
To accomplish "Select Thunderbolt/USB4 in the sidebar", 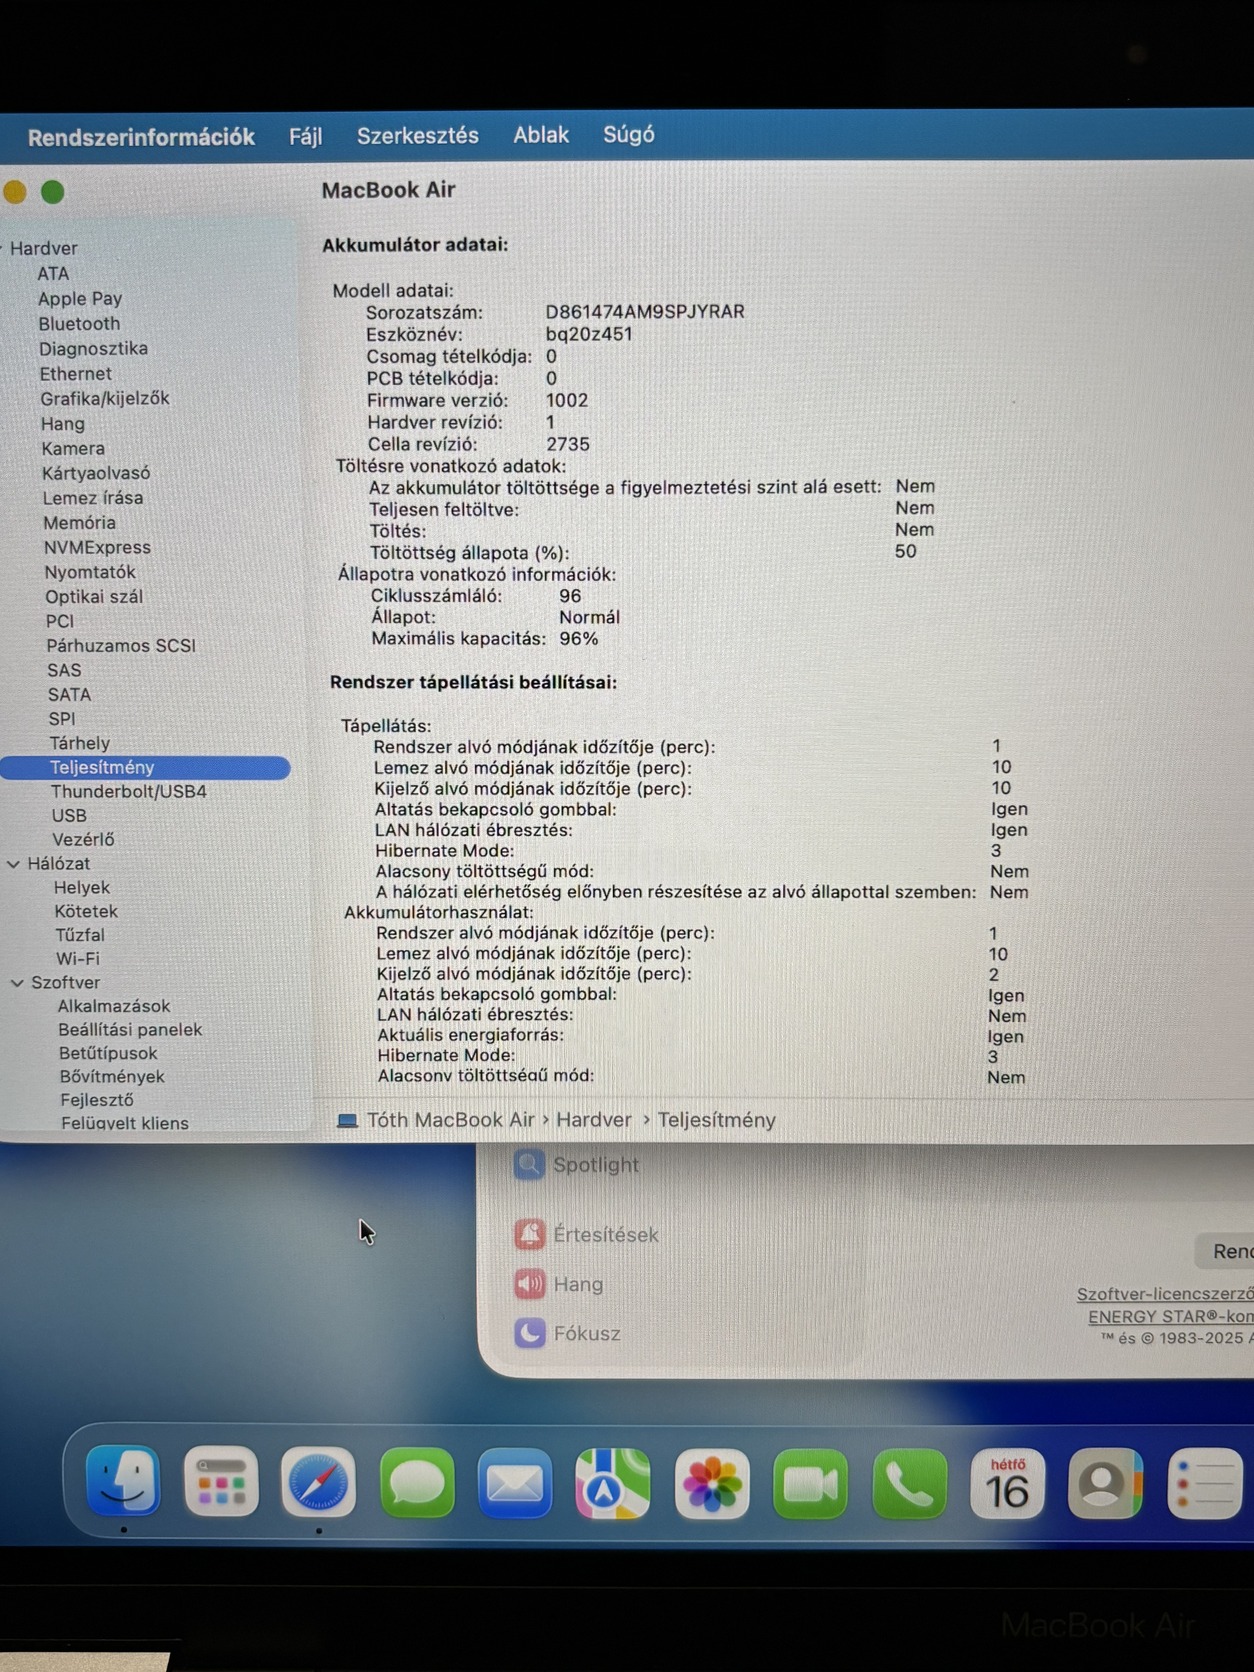I will click(128, 792).
